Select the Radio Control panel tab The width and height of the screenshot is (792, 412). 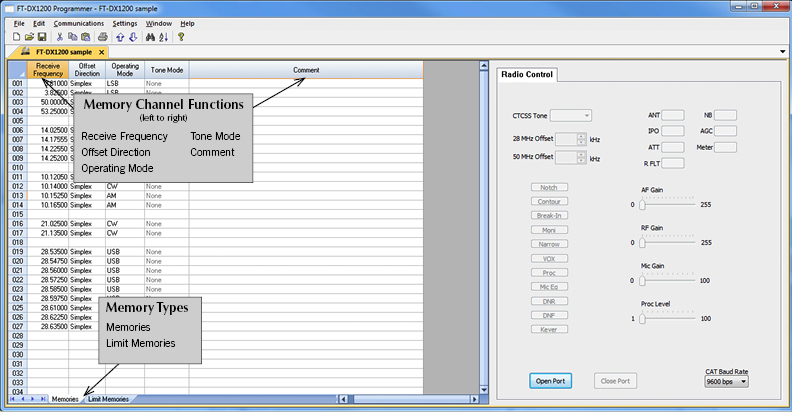[527, 74]
